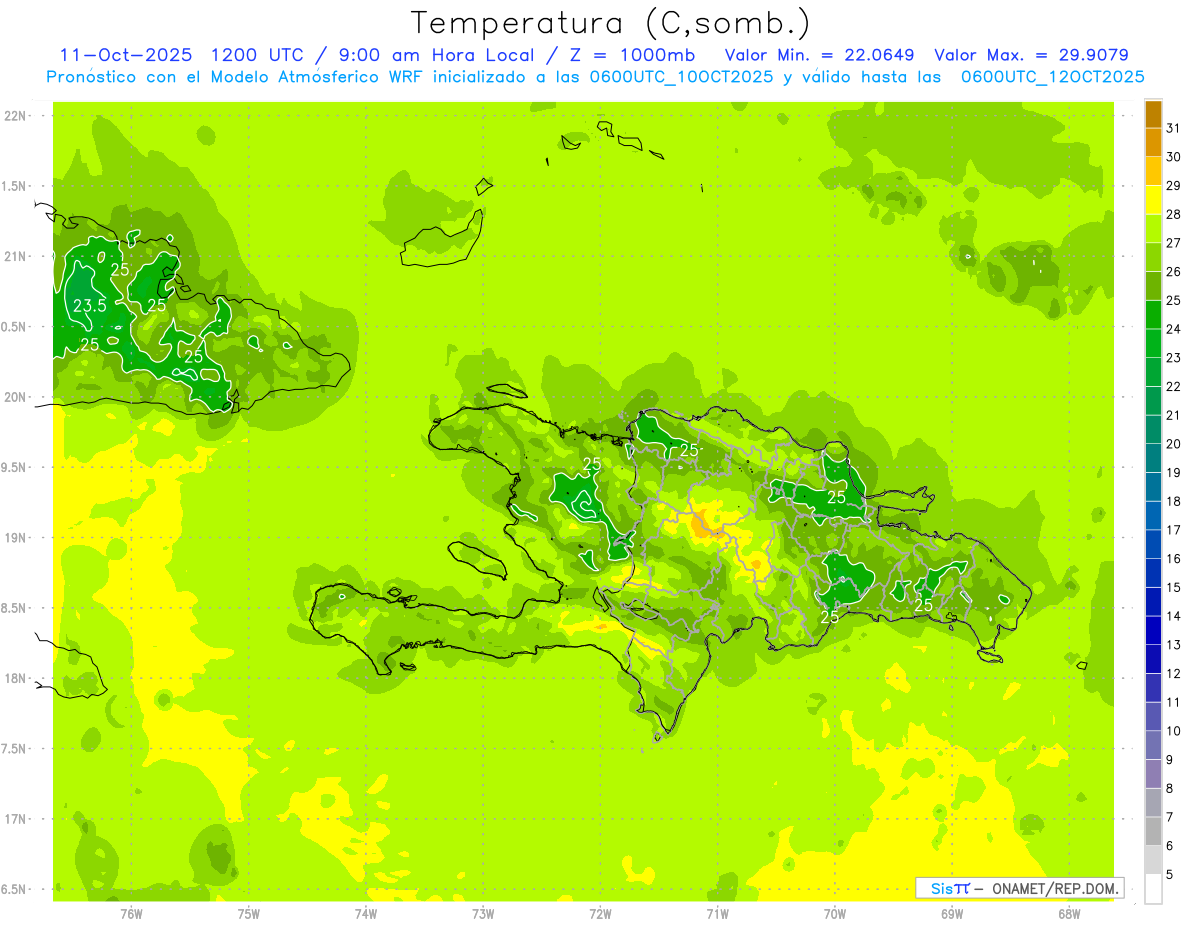Click the 20N latitude axis label
Screen dimensions: 1200x927
point(16,397)
